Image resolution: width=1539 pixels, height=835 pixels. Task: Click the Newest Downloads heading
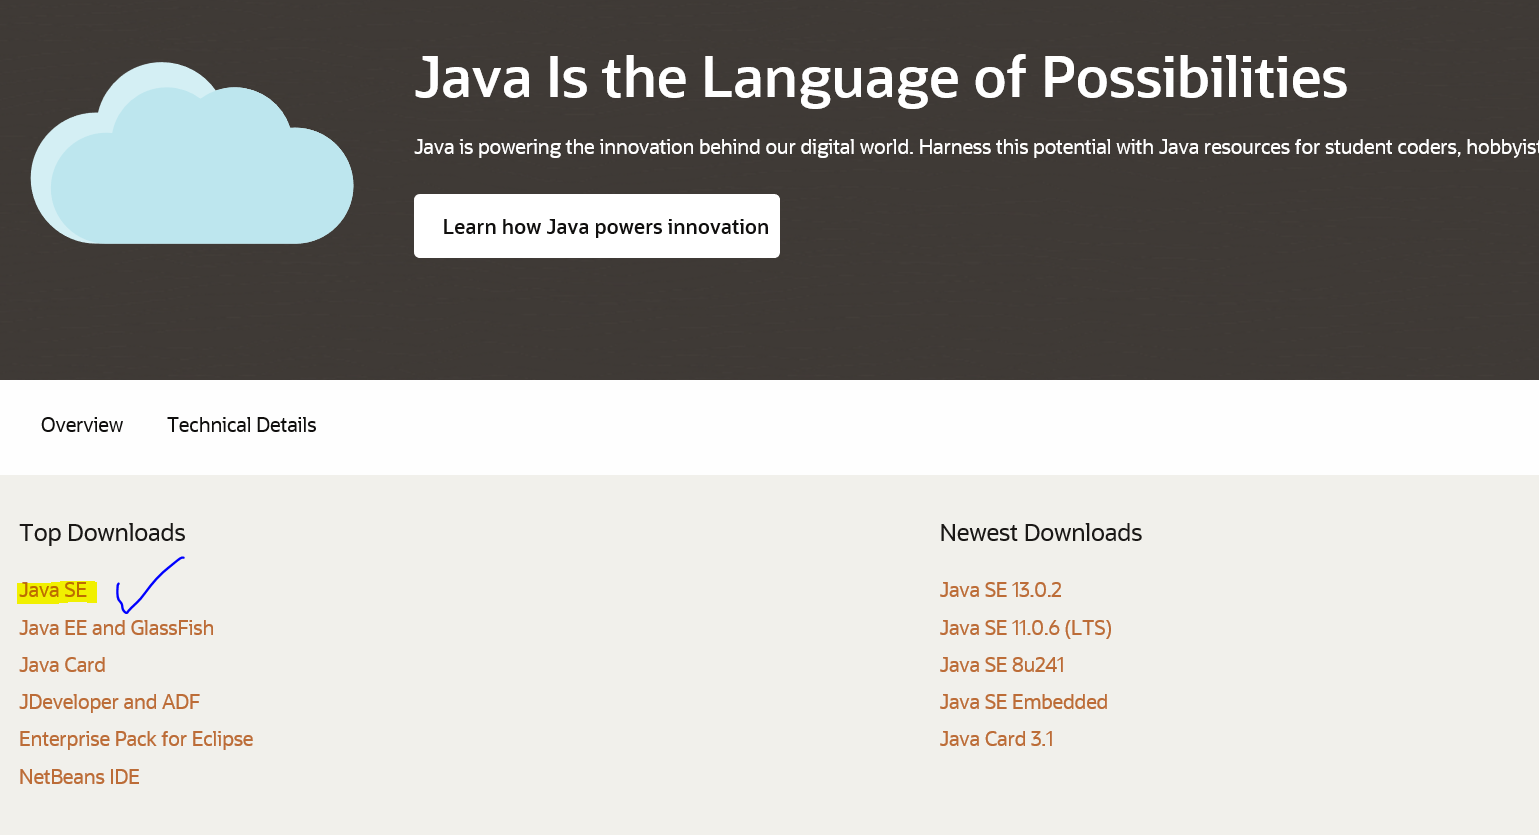(1041, 533)
